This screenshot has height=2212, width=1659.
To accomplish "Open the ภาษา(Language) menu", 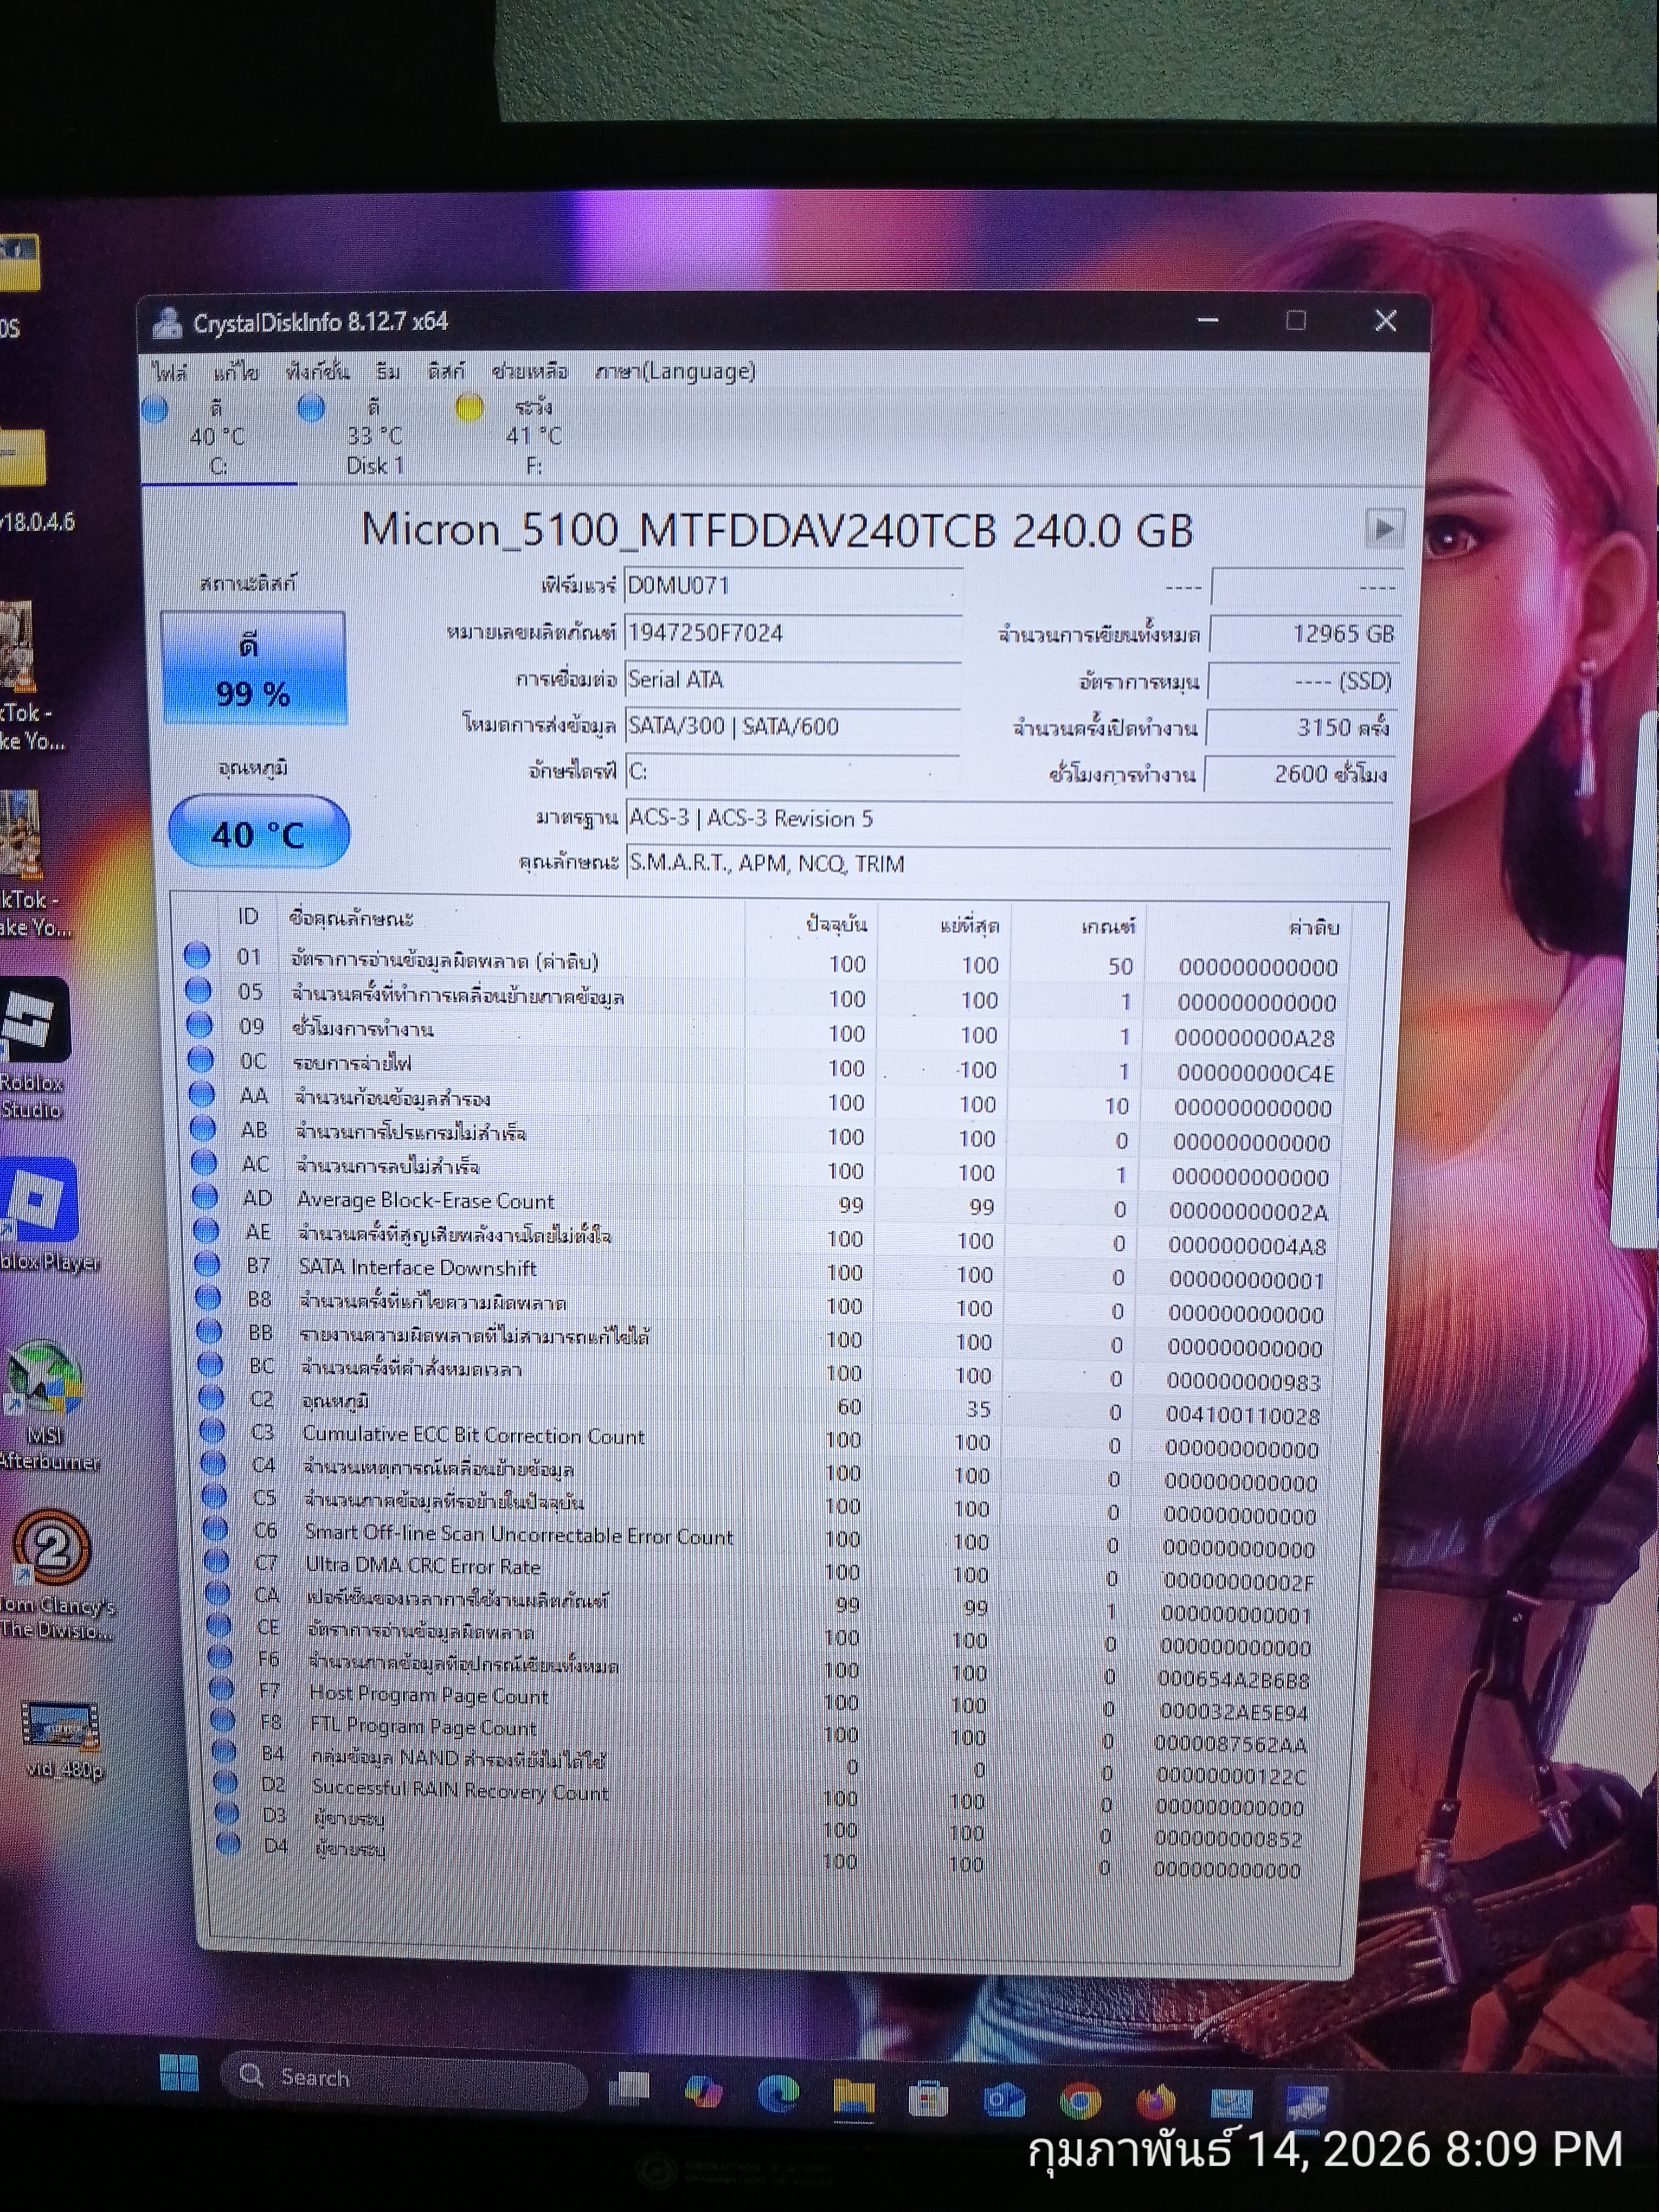I will click(x=675, y=372).
